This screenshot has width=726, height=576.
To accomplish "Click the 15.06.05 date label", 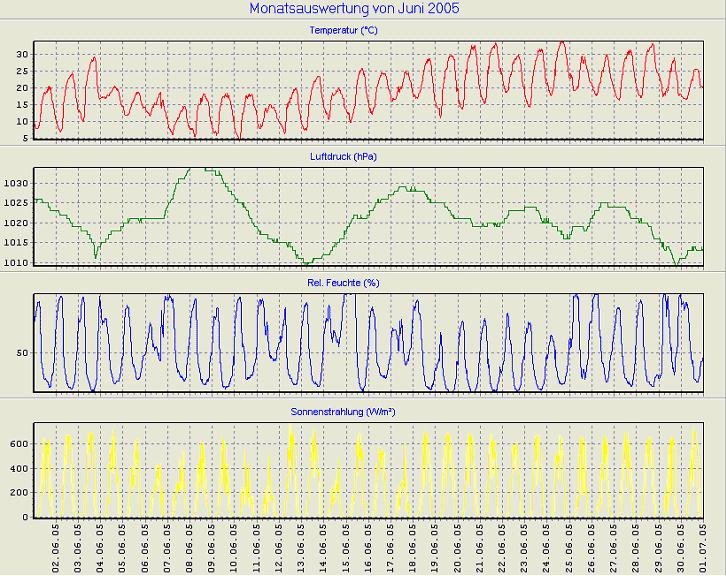I will click(x=346, y=546).
